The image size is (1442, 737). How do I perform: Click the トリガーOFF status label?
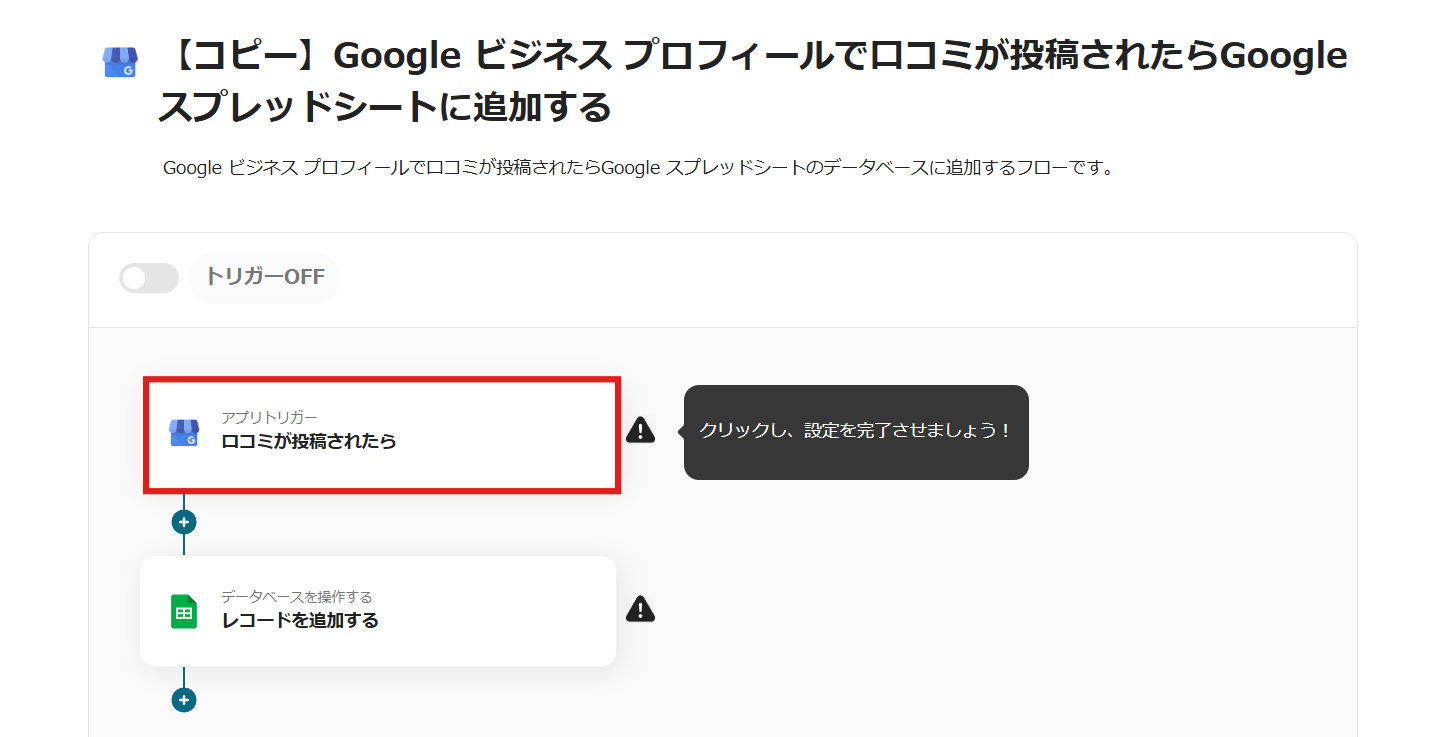click(265, 277)
